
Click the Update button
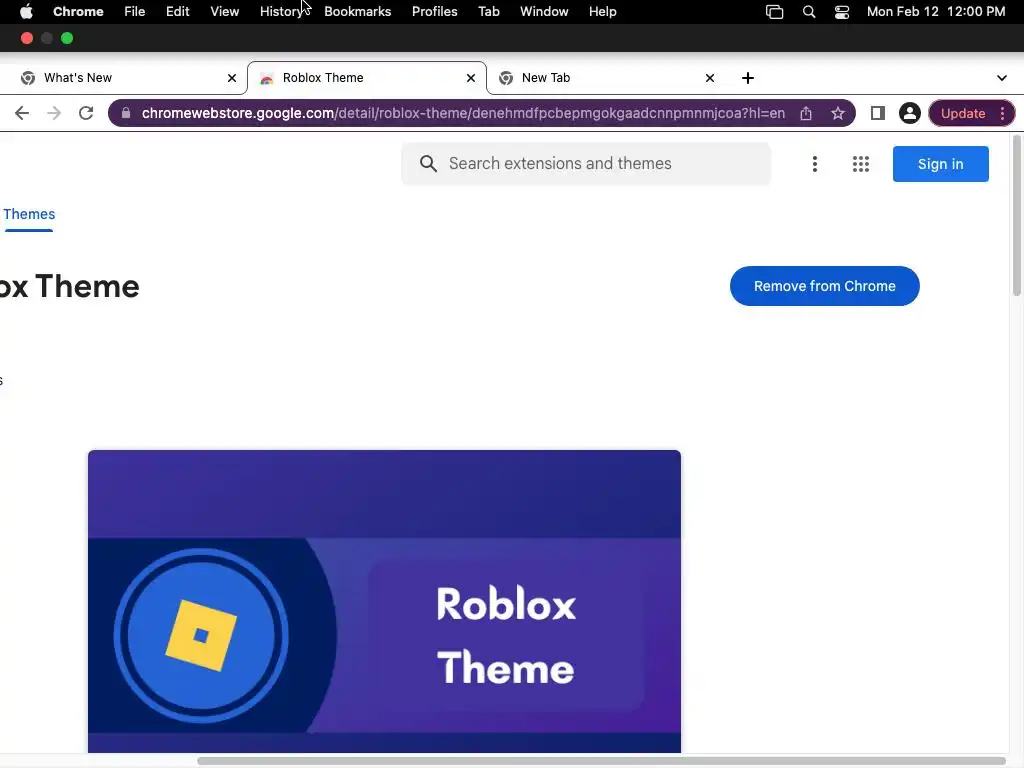[963, 113]
